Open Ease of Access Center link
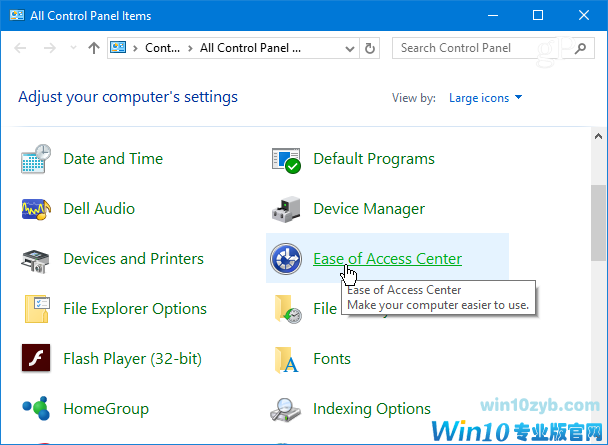 [387, 259]
